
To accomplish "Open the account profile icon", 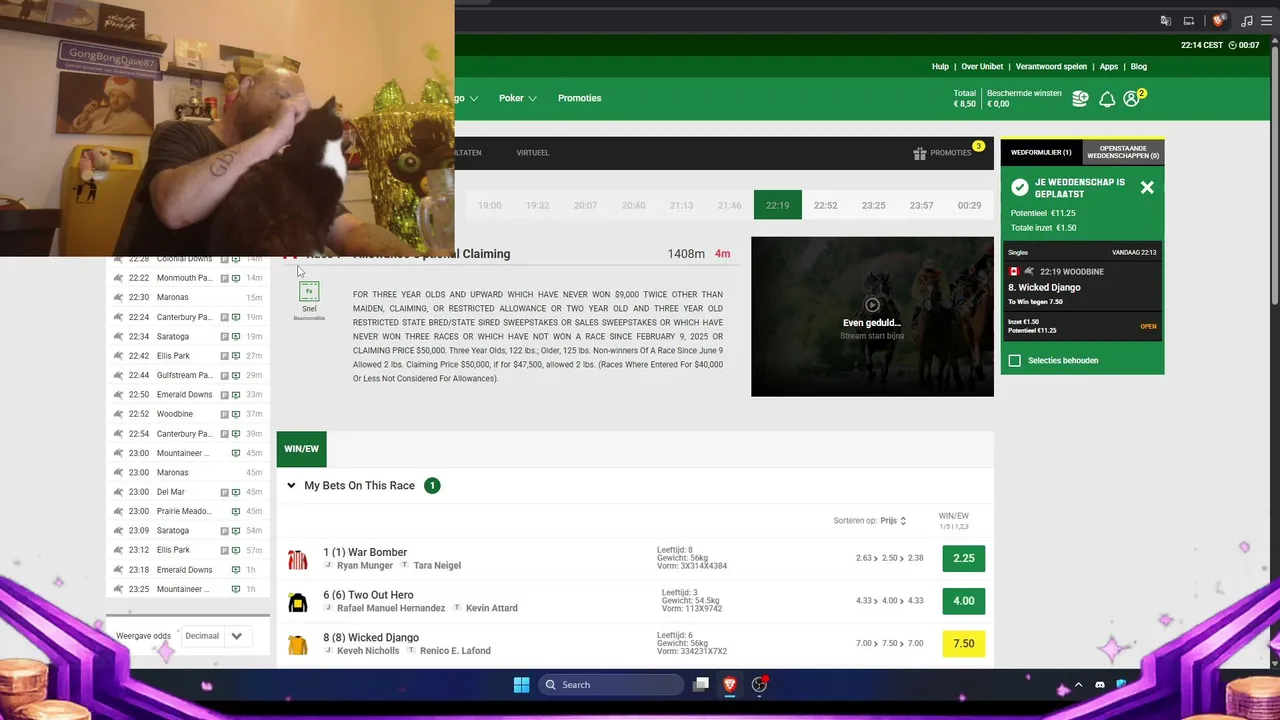I will (x=1131, y=99).
